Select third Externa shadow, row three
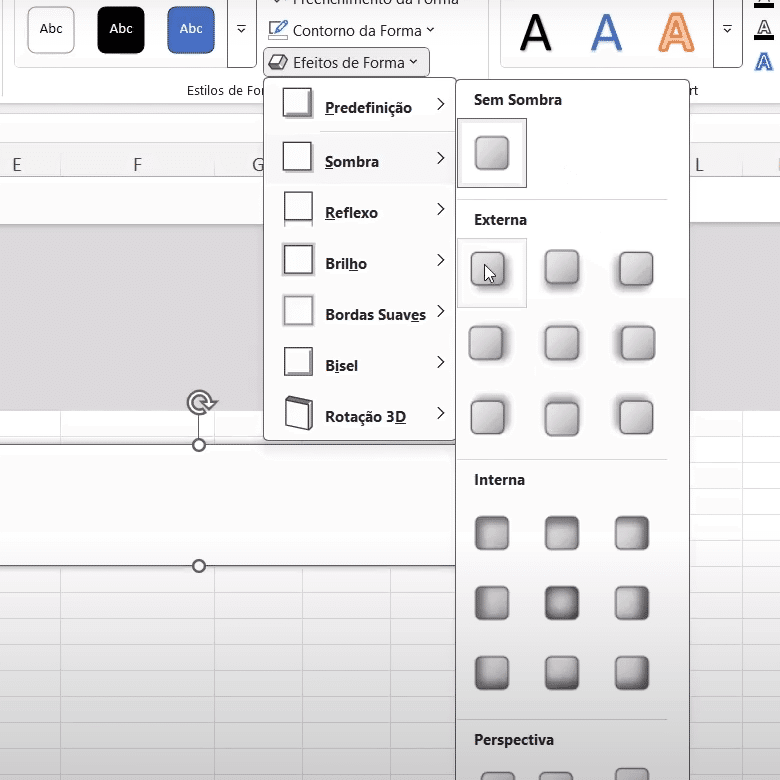 (635, 417)
